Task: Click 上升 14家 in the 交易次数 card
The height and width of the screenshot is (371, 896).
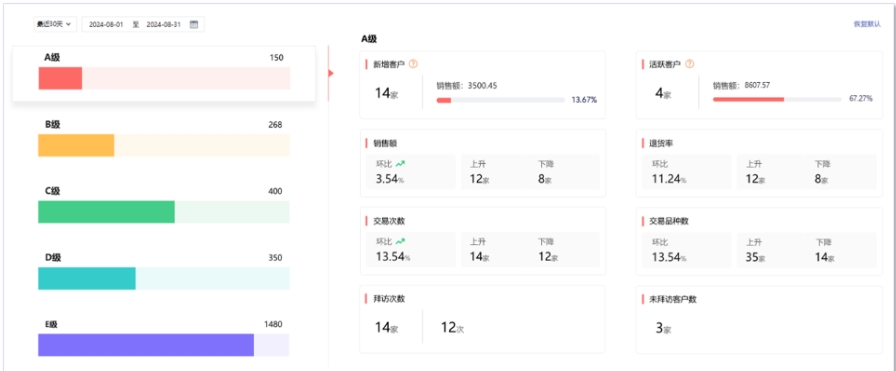Action: click(479, 250)
